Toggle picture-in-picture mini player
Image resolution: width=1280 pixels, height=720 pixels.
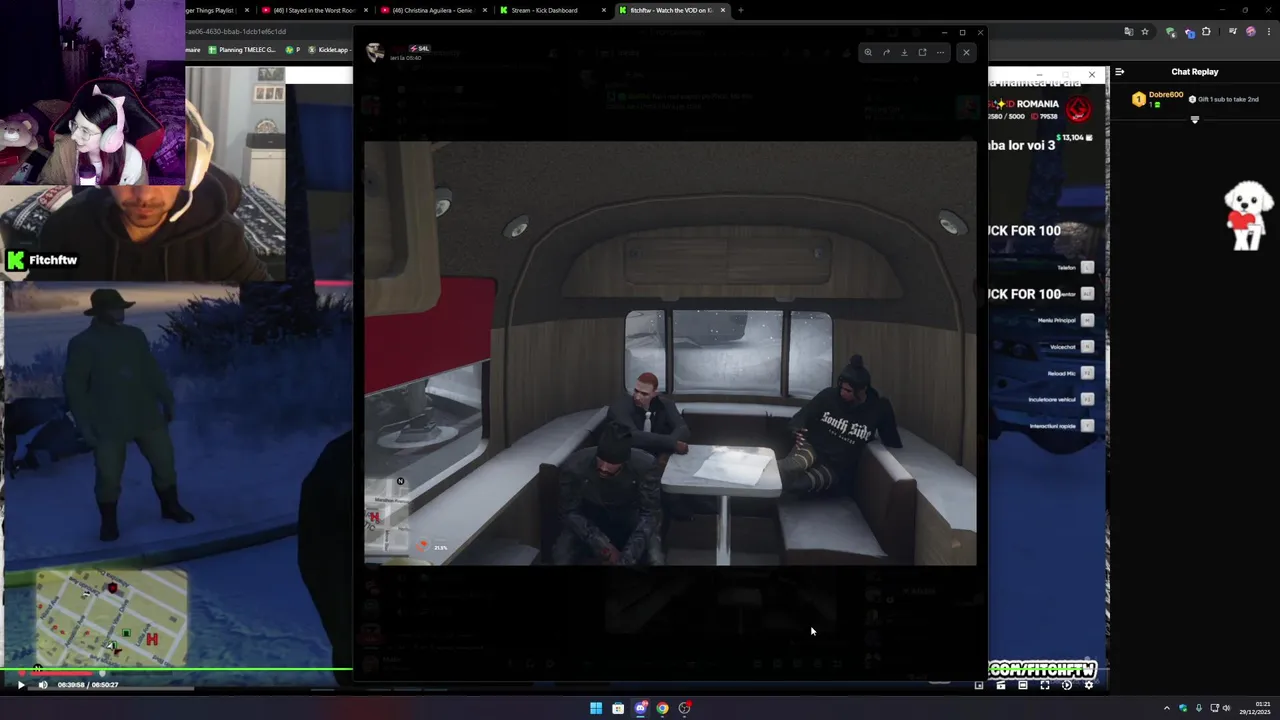coord(979,685)
